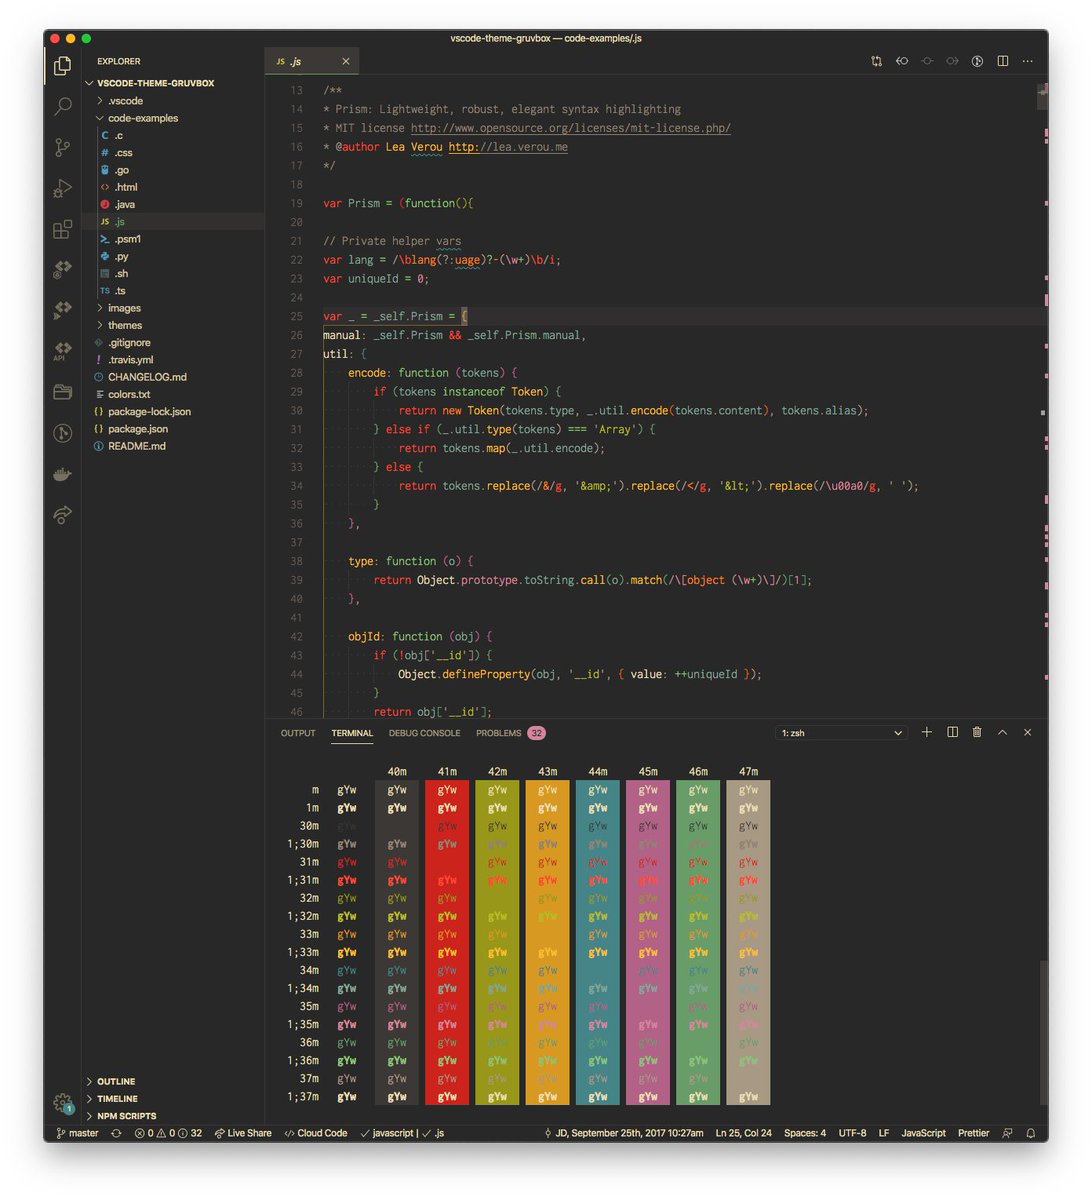The width and height of the screenshot is (1092, 1200).
Task: Open the mit-license.php link in the comment
Action: 570,128
